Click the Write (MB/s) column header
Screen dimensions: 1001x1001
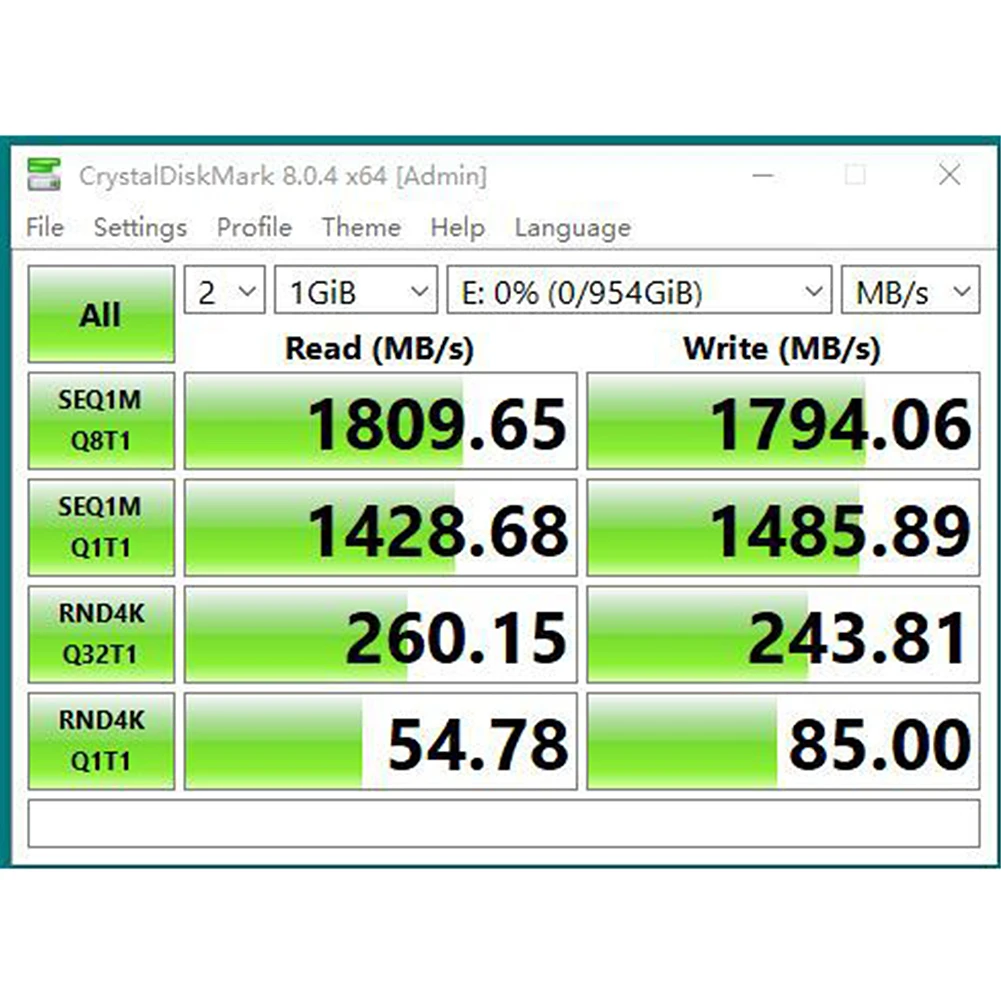782,349
